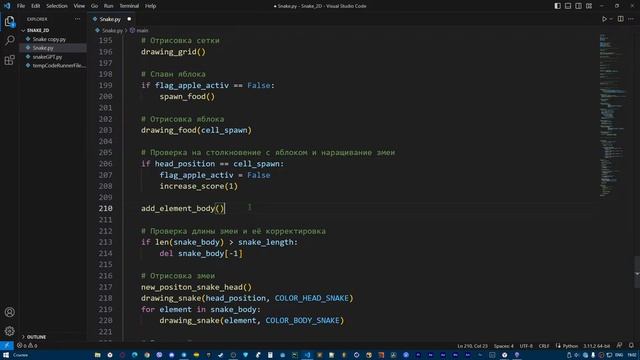640x360 pixels.
Task: Open the File menu
Action: pyautogui.click(x=21, y=6)
